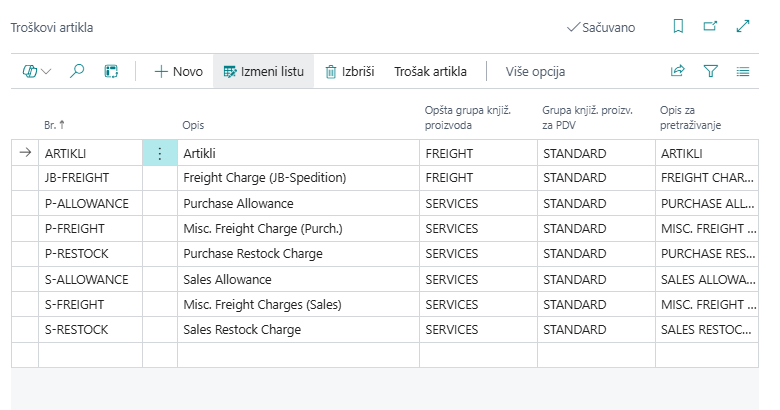
Task: Open row options for ARTIKLI
Action: pos(160,153)
